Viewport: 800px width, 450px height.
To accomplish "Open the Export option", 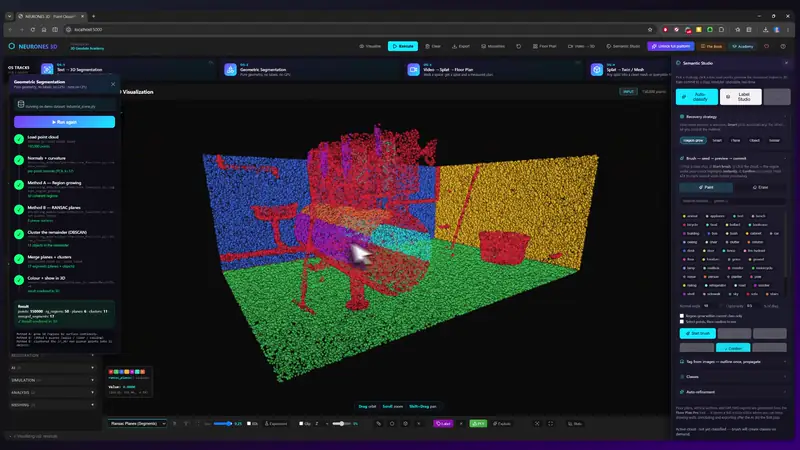I will coord(461,46).
